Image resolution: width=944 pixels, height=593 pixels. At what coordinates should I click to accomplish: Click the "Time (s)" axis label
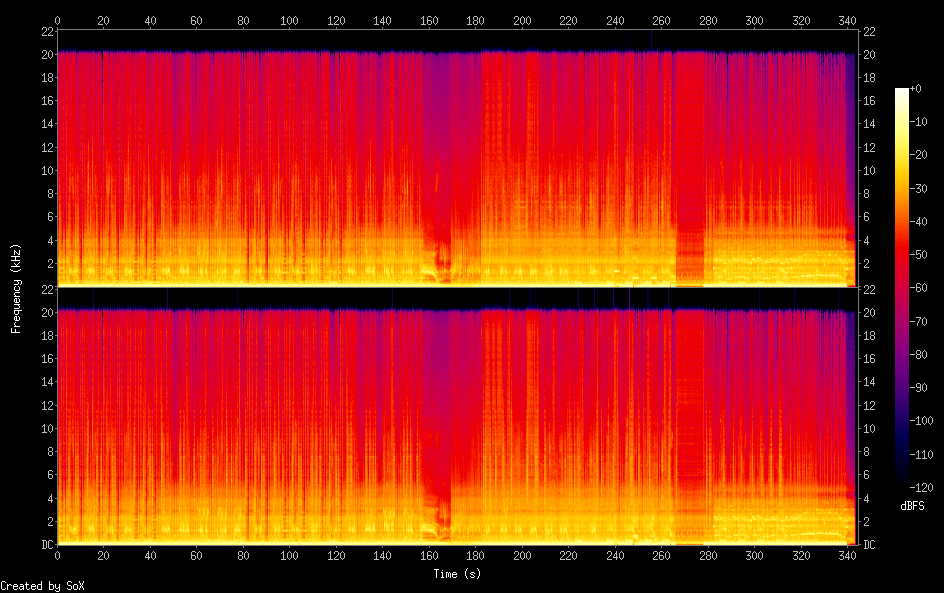coord(458,574)
